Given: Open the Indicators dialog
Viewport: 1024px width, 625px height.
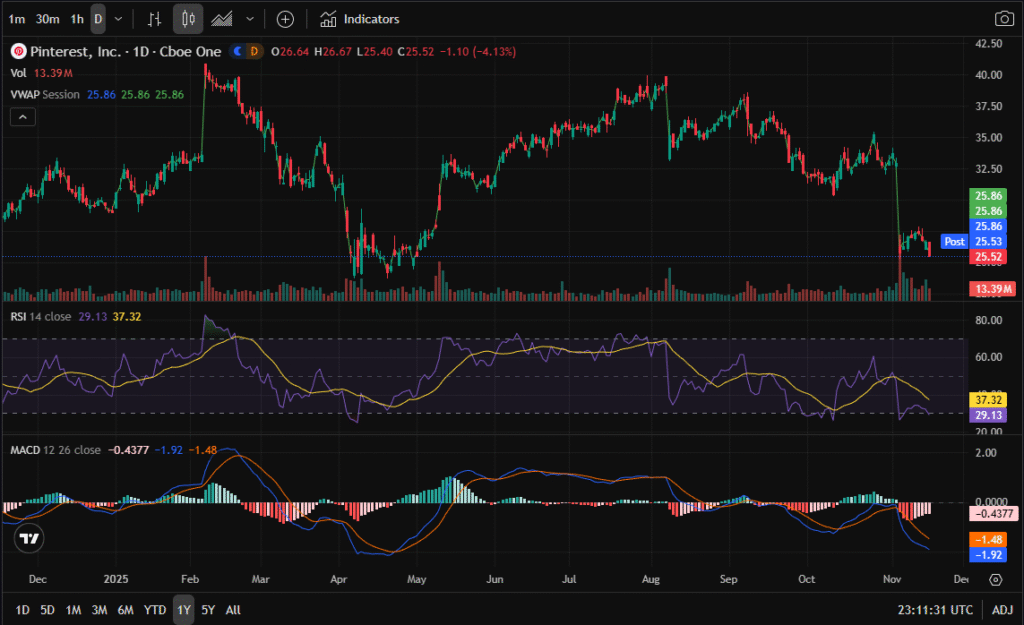Looking at the screenshot, I should (360, 19).
